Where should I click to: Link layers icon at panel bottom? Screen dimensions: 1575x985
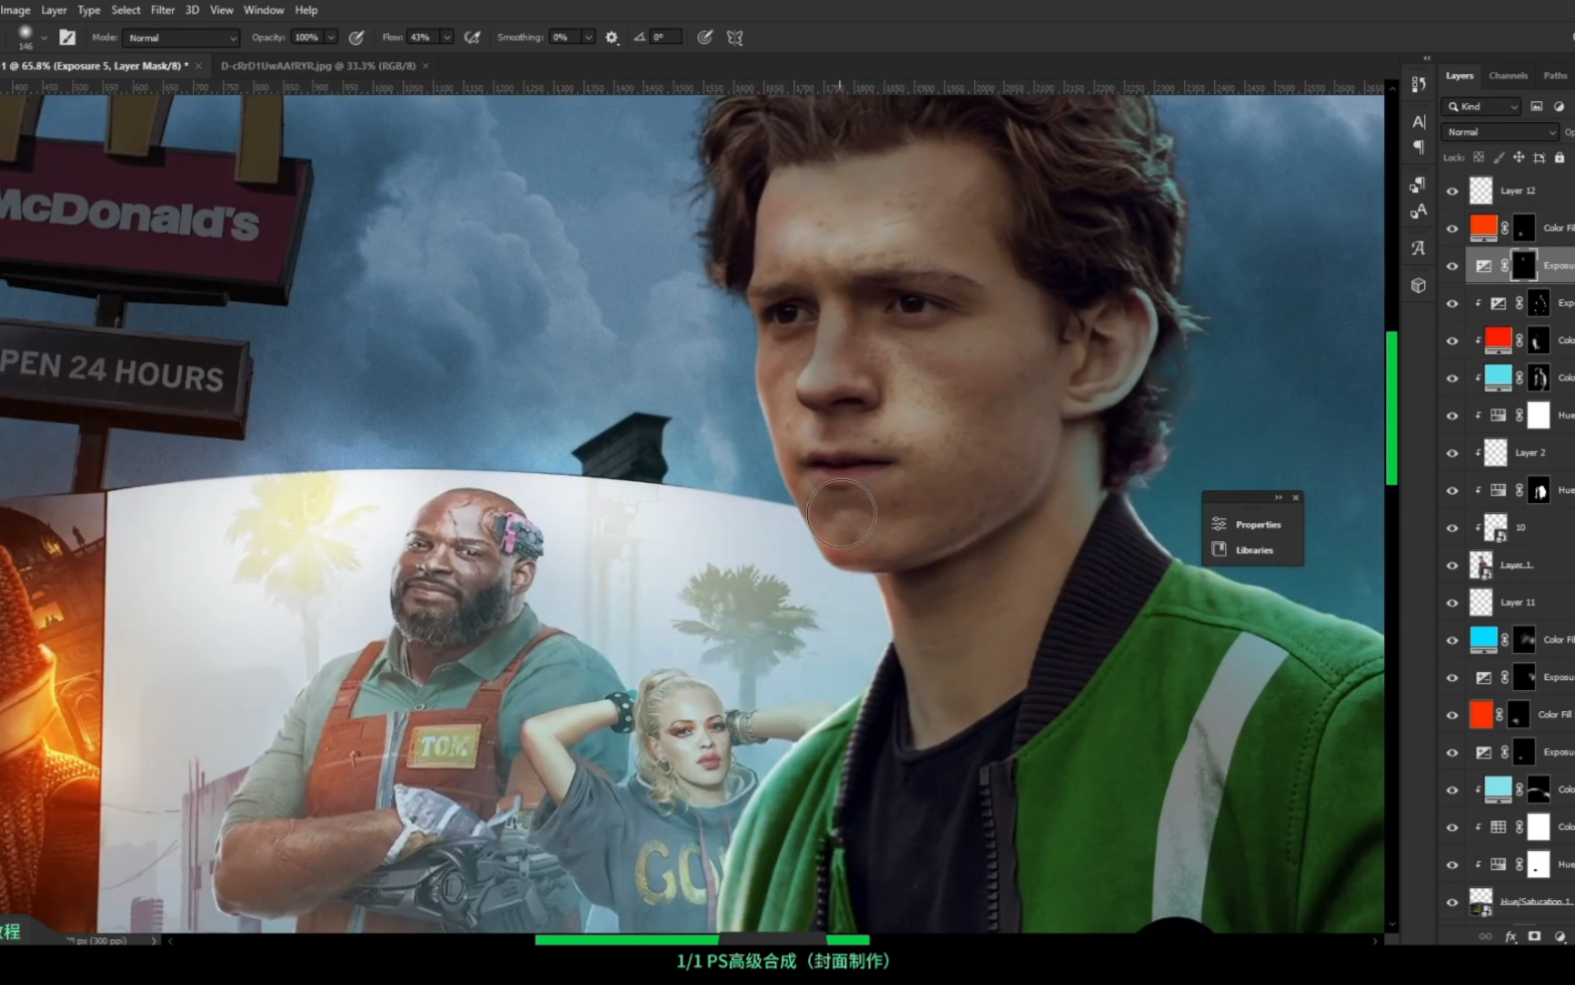pos(1485,937)
